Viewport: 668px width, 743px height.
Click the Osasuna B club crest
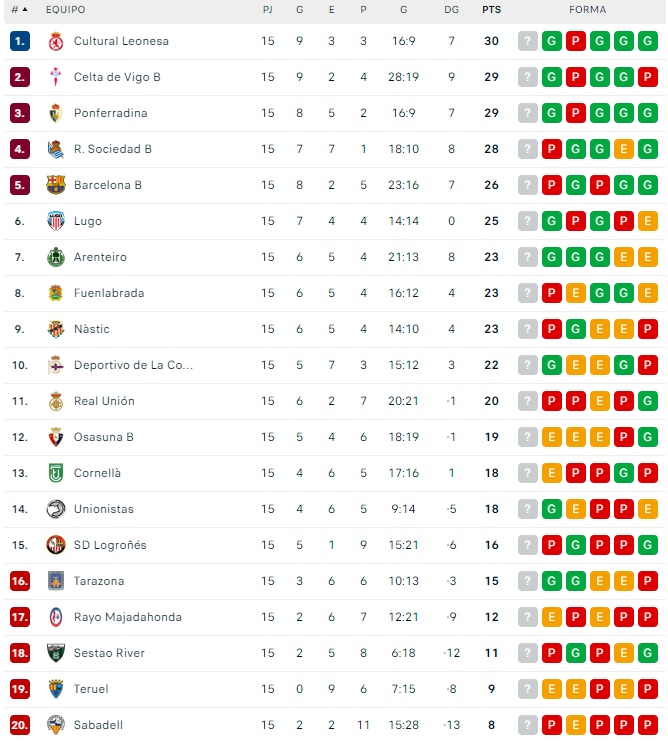[56, 437]
